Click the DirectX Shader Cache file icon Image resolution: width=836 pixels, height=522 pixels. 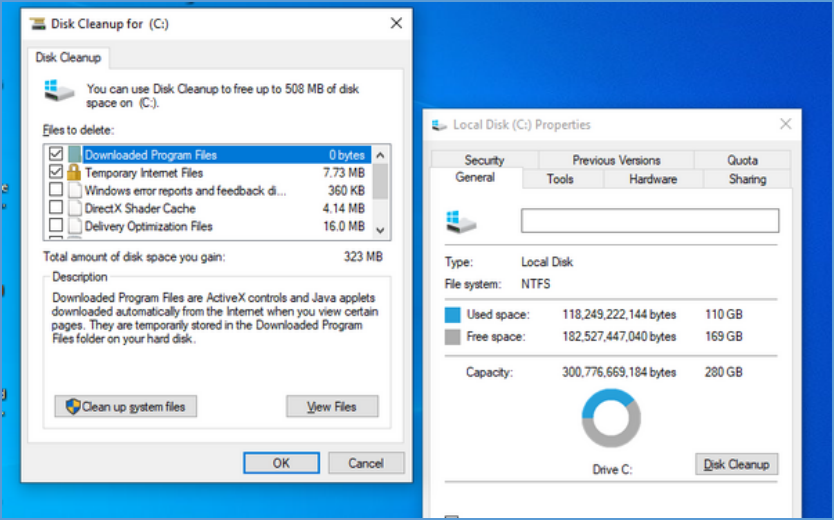[75, 208]
